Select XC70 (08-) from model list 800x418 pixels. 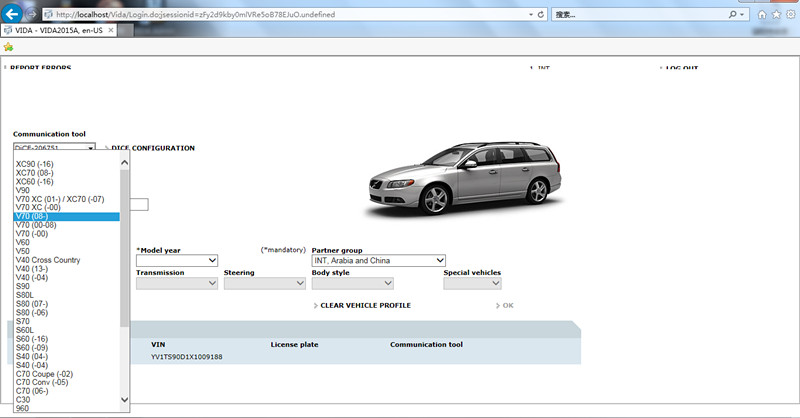click(x=67, y=173)
